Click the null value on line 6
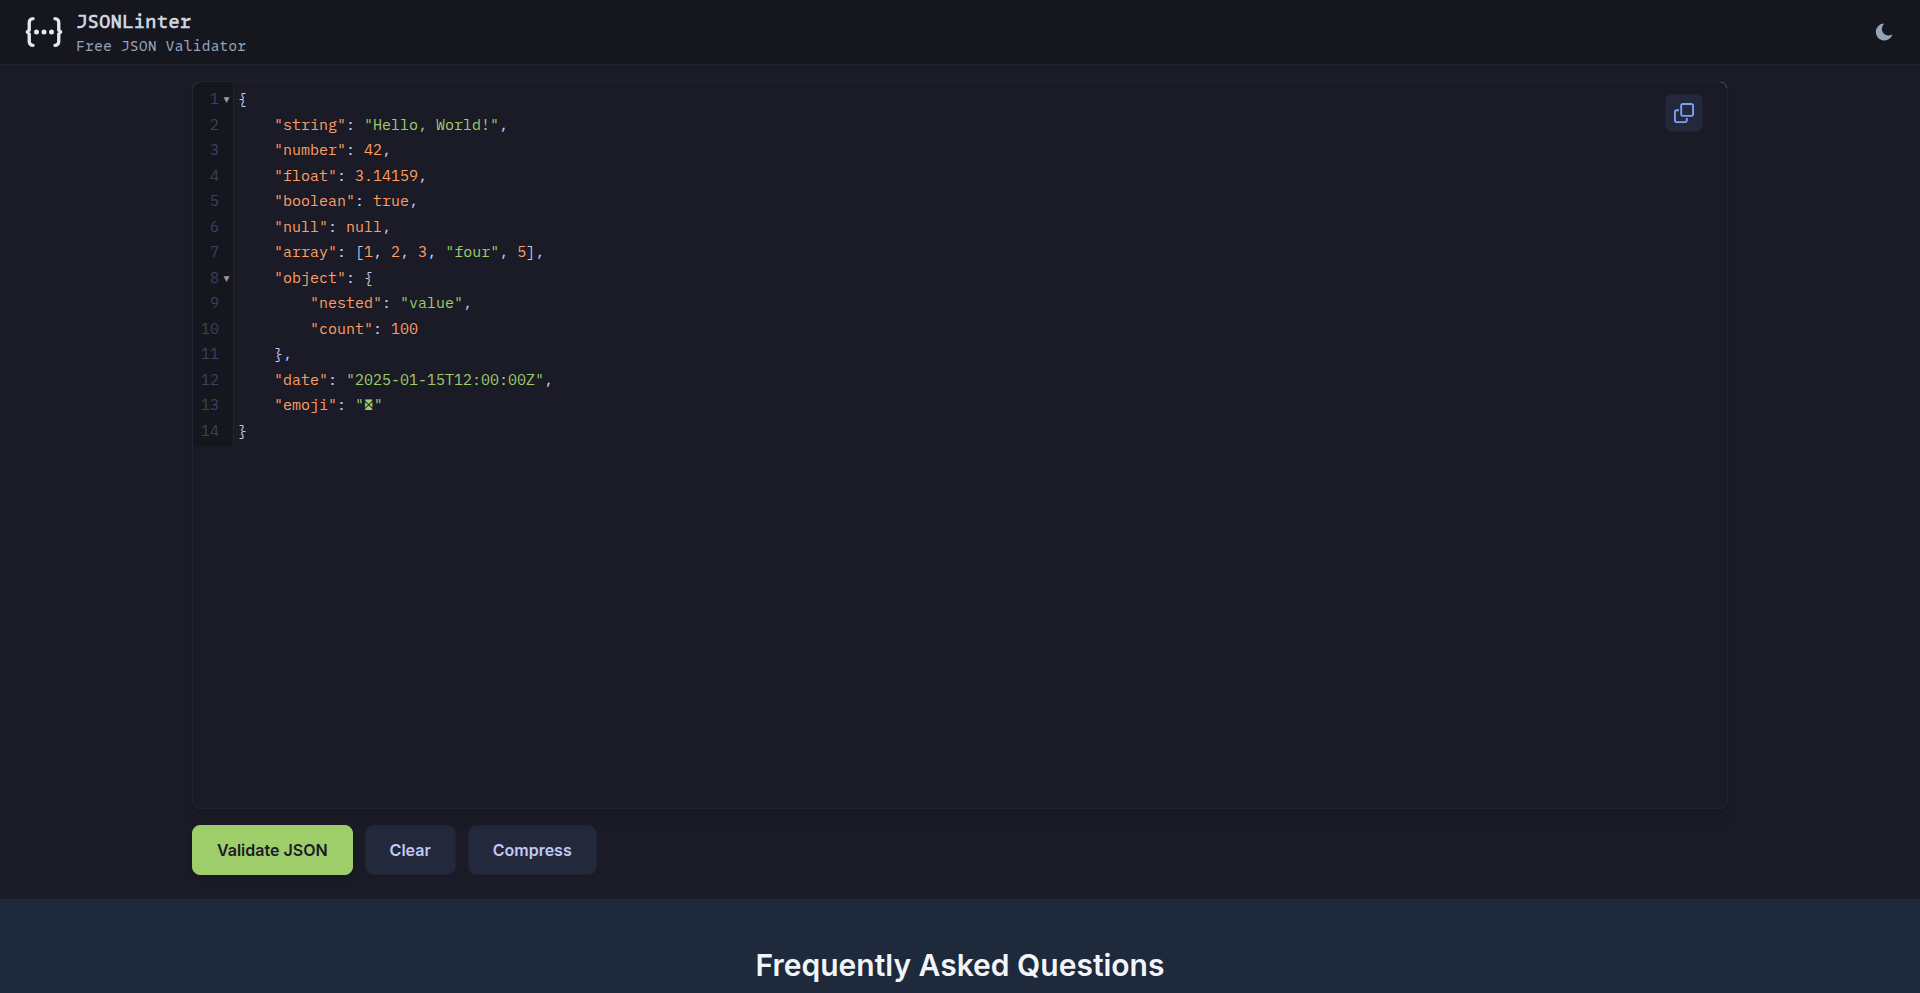Viewport: 1920px width, 993px height. 364,227
